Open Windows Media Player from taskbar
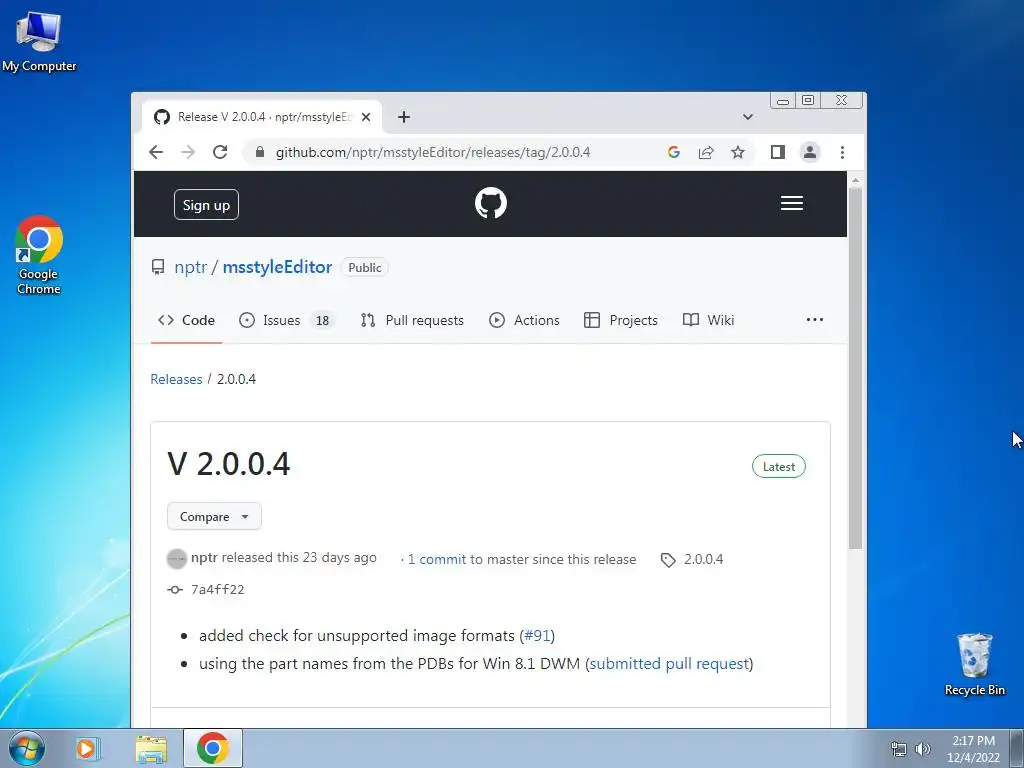The width and height of the screenshot is (1024, 768). click(88, 748)
